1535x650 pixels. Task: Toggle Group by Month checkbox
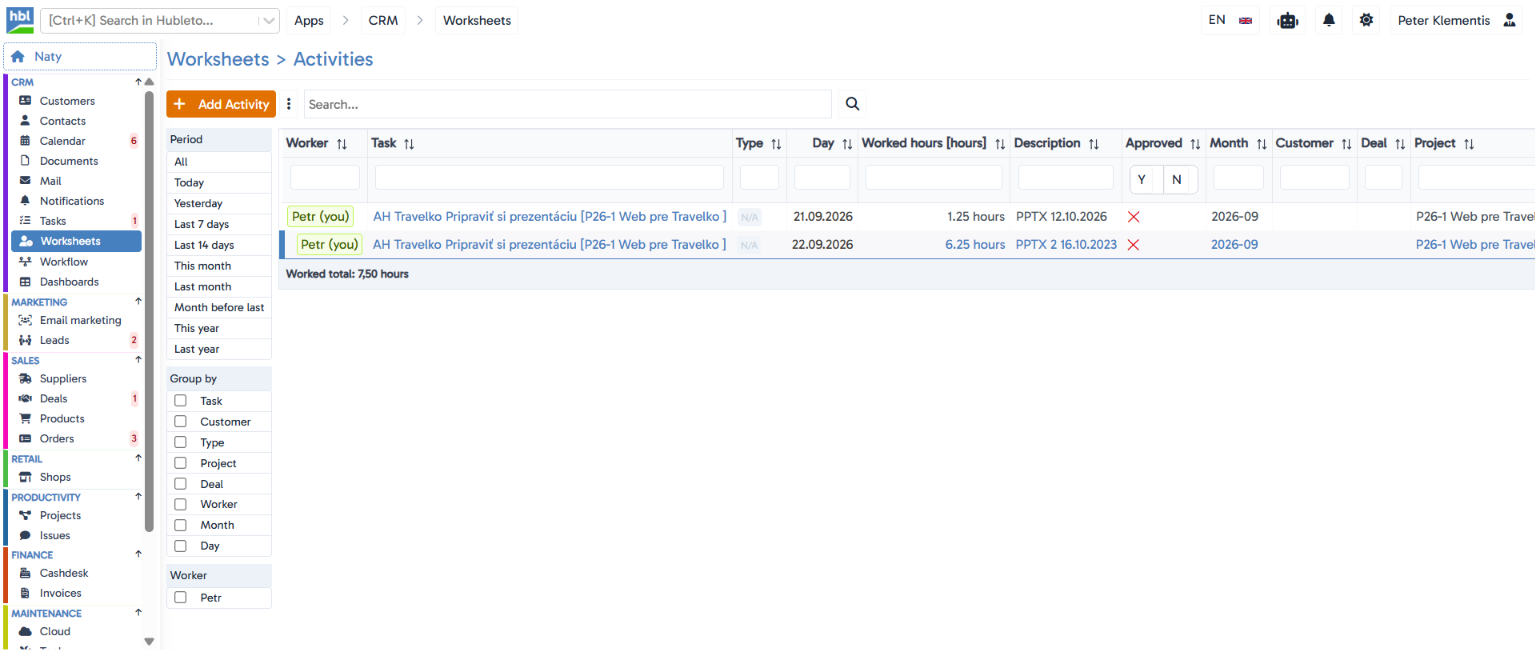tap(180, 525)
